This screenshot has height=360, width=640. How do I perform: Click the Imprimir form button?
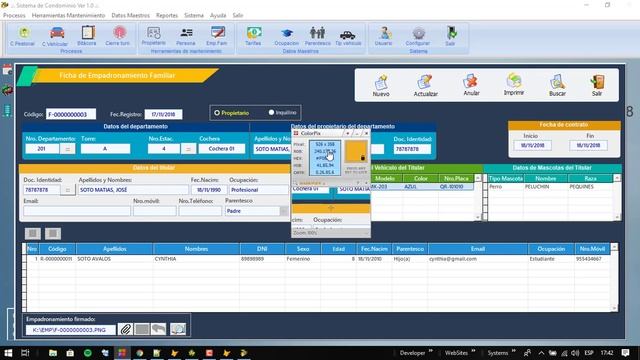(514, 85)
